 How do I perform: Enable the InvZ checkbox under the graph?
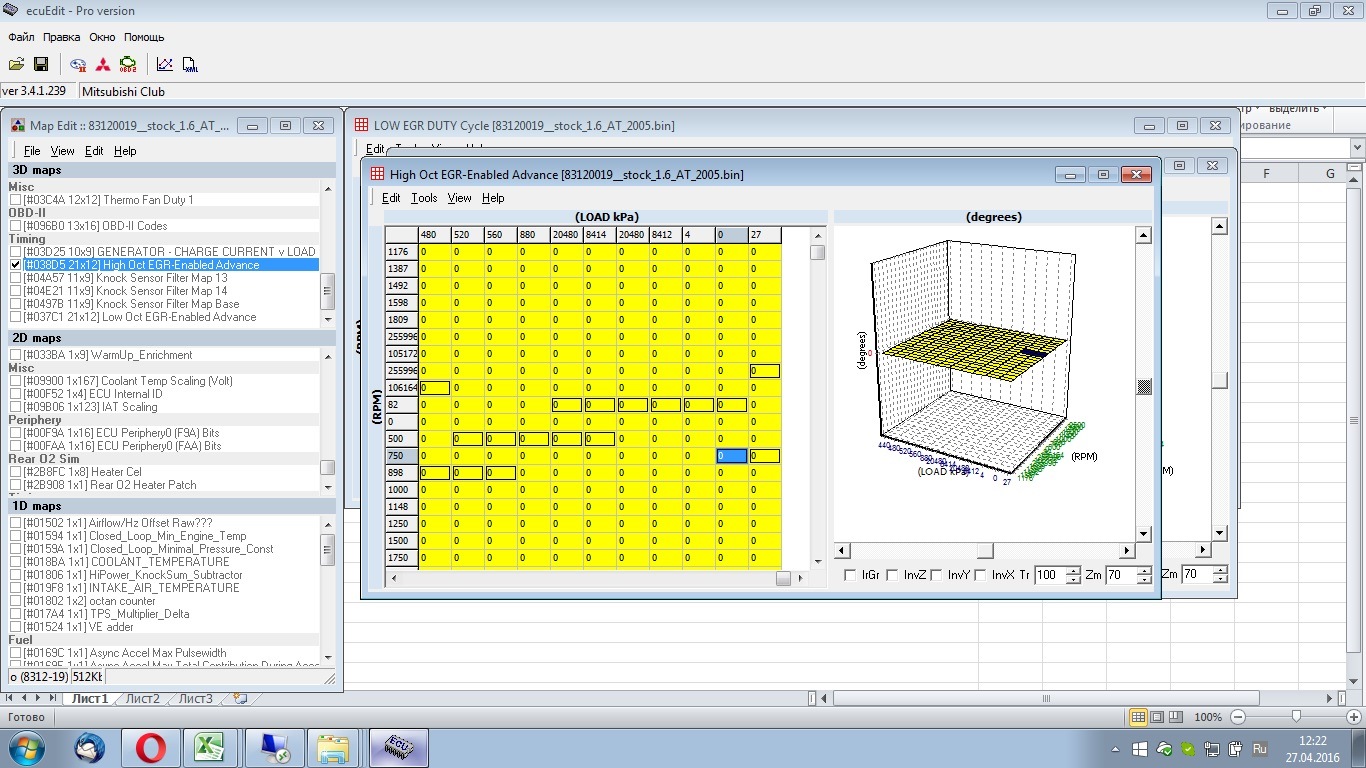894,575
